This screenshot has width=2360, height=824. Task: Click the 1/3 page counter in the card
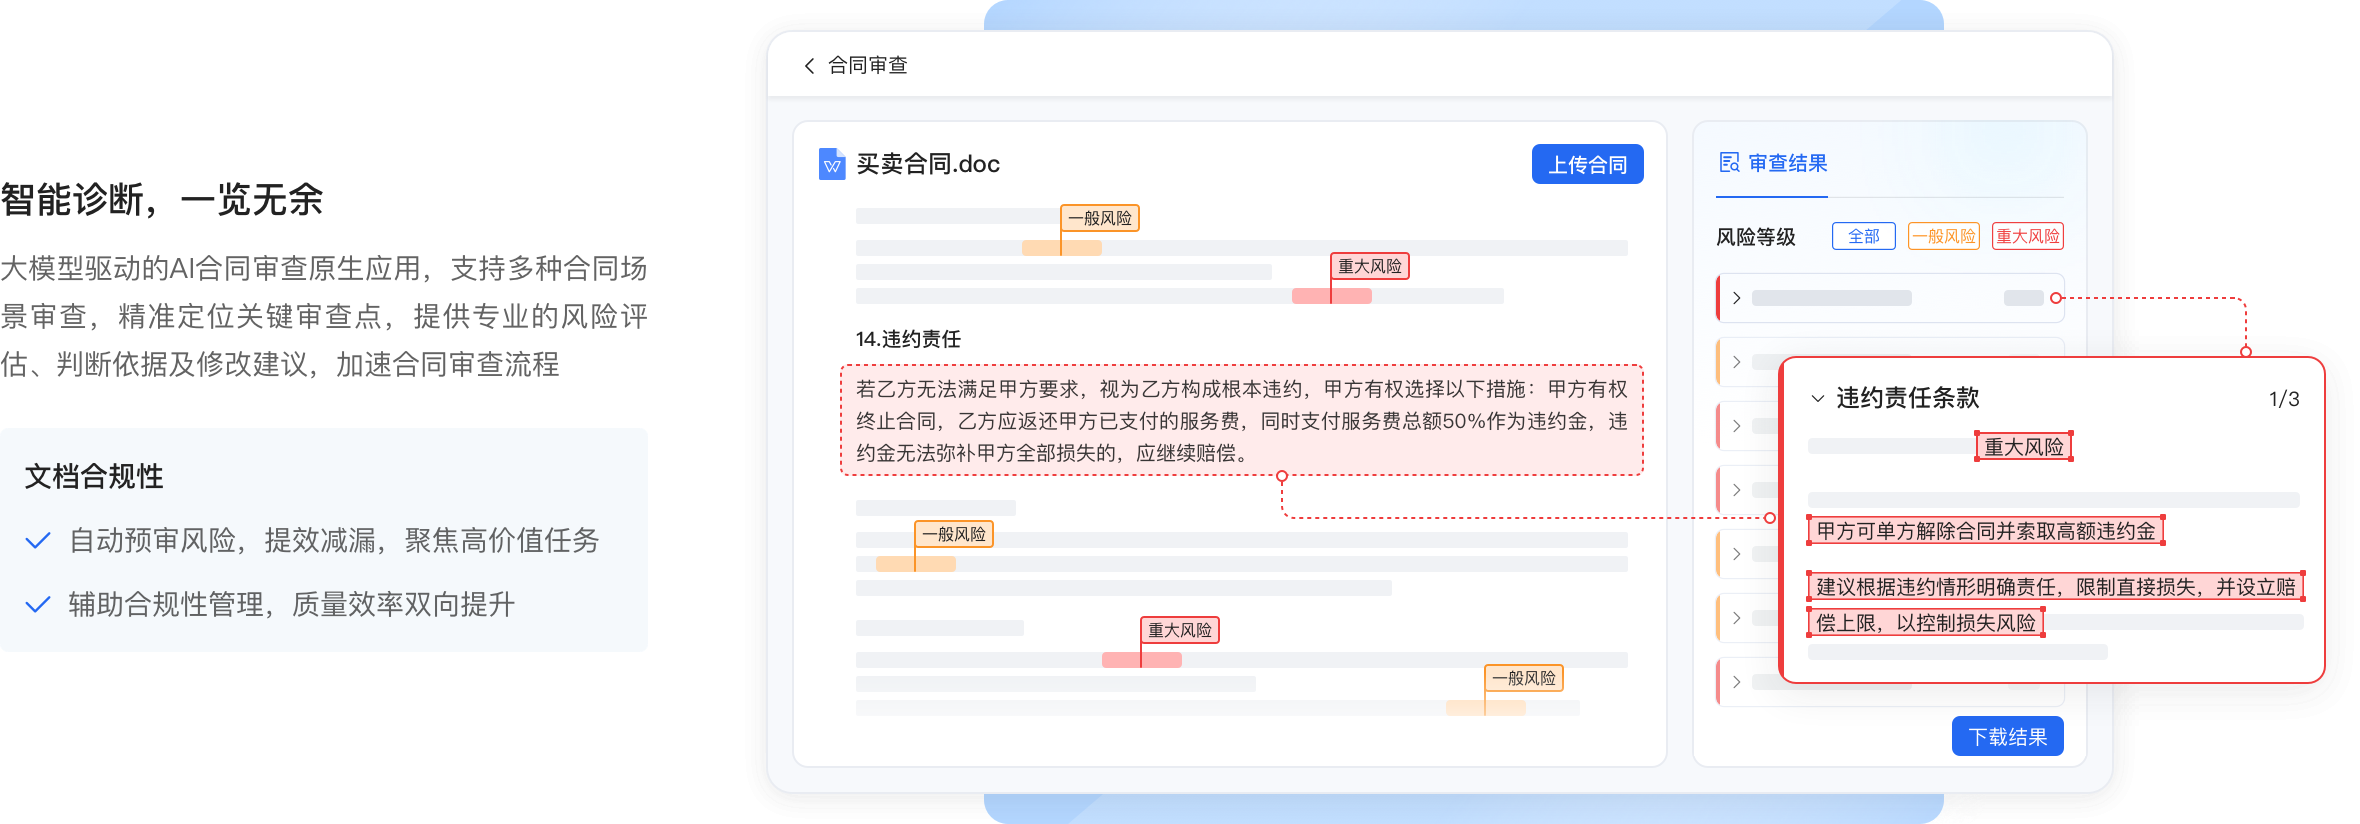(2284, 399)
